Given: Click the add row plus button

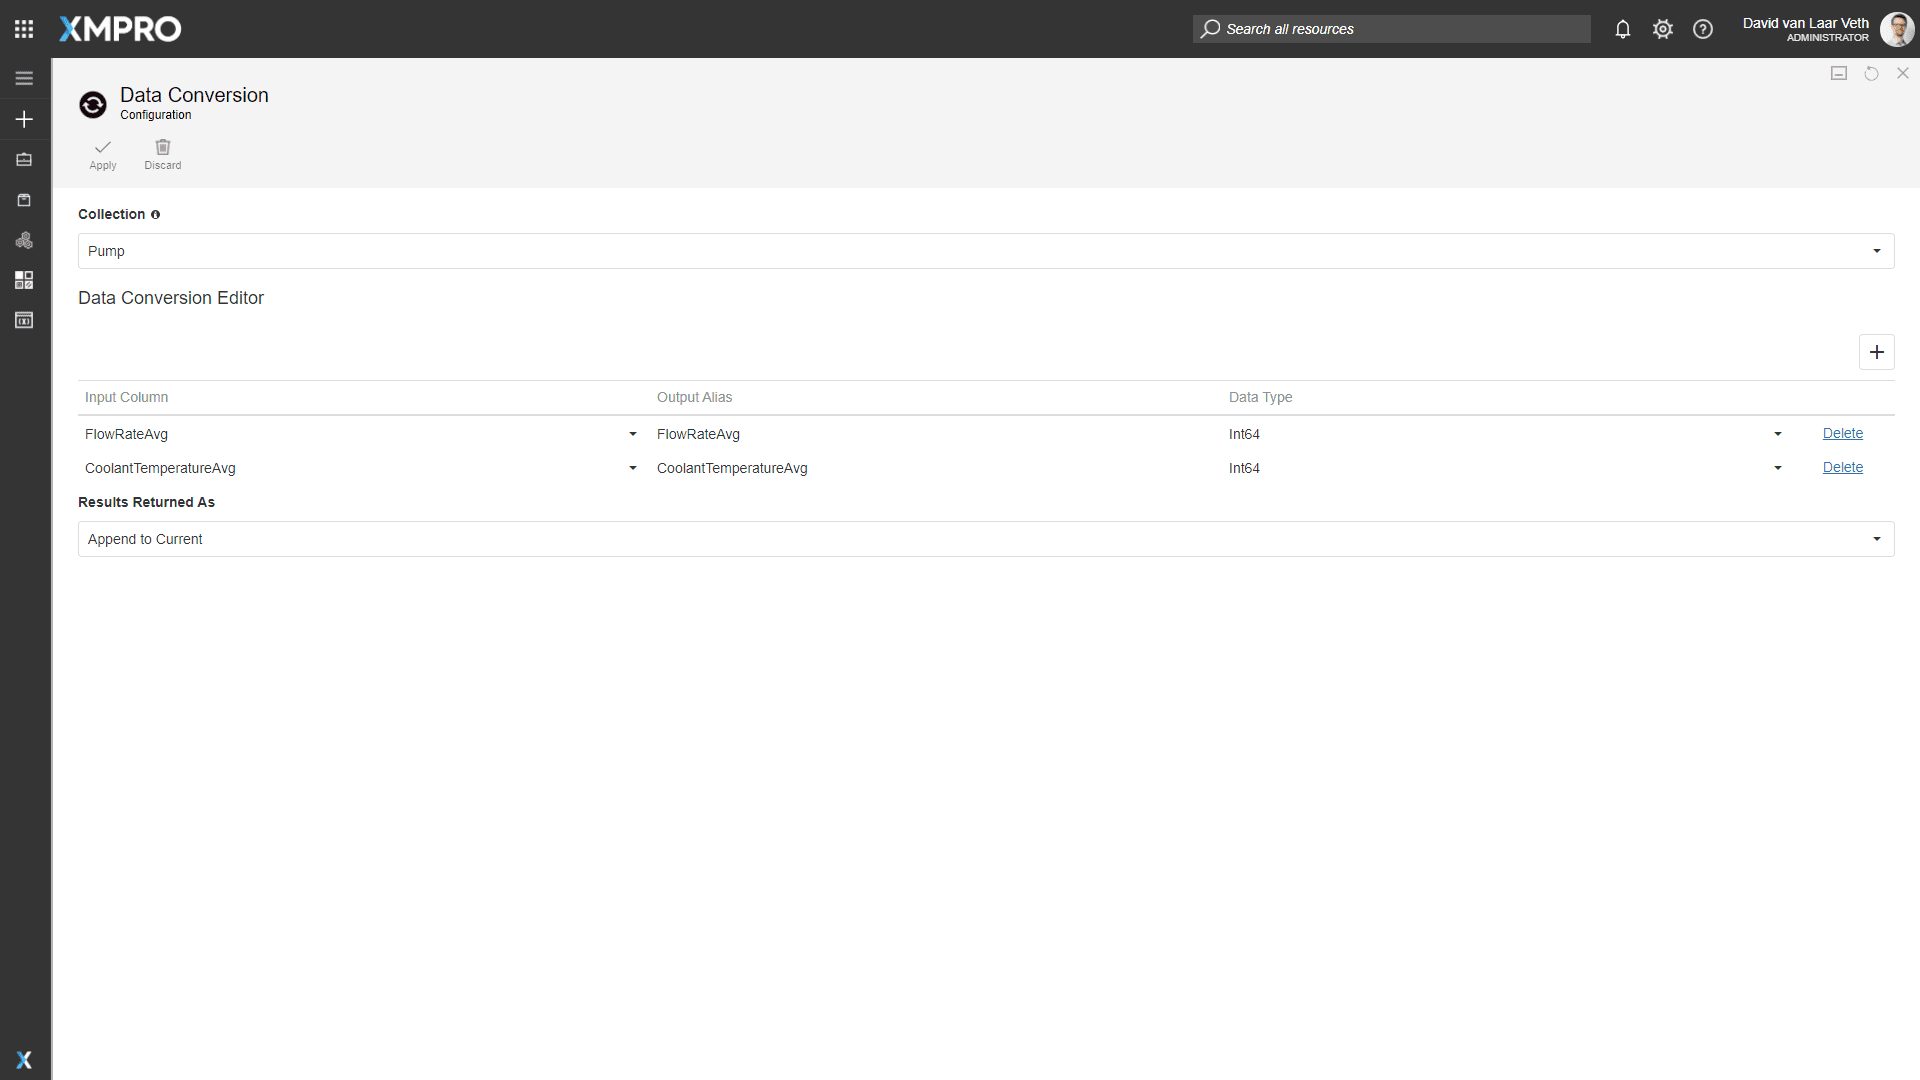Looking at the screenshot, I should pos(1876,352).
